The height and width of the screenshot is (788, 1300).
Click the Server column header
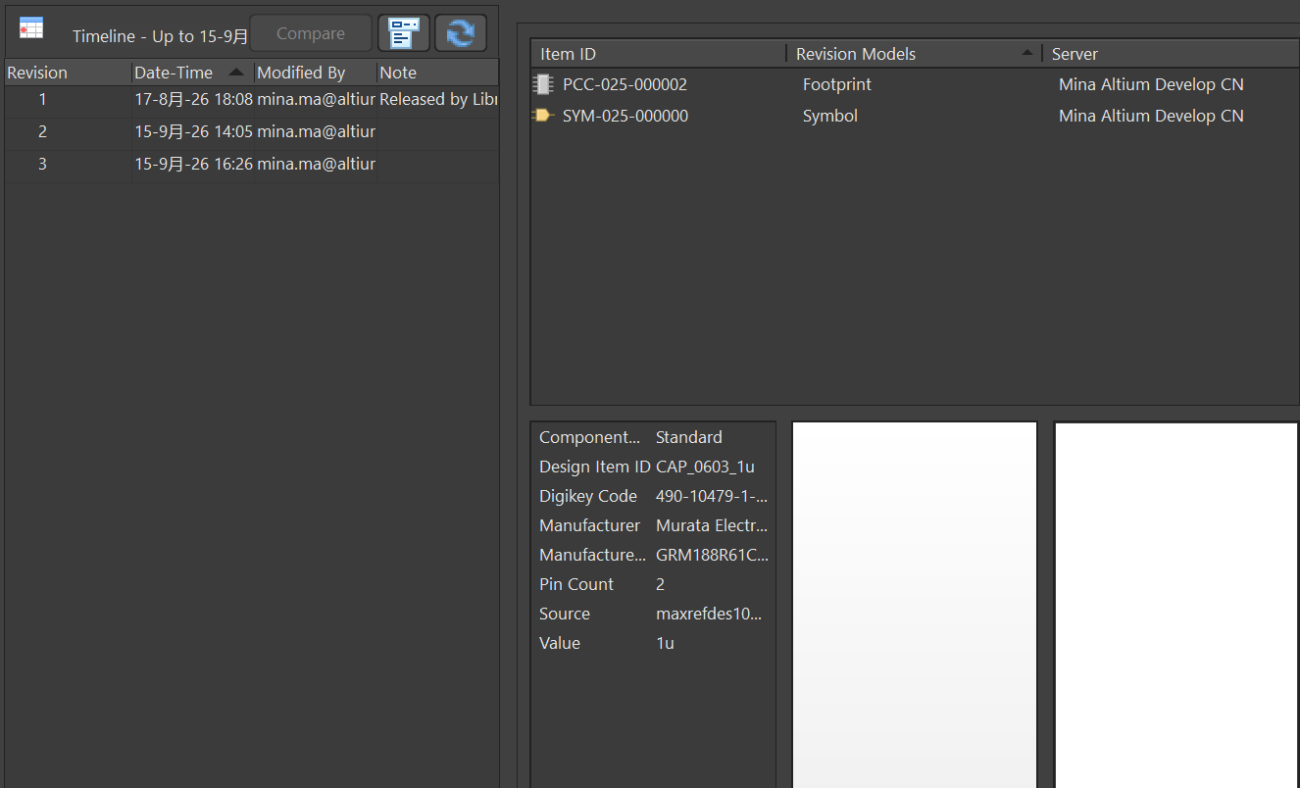pyautogui.click(x=1170, y=54)
